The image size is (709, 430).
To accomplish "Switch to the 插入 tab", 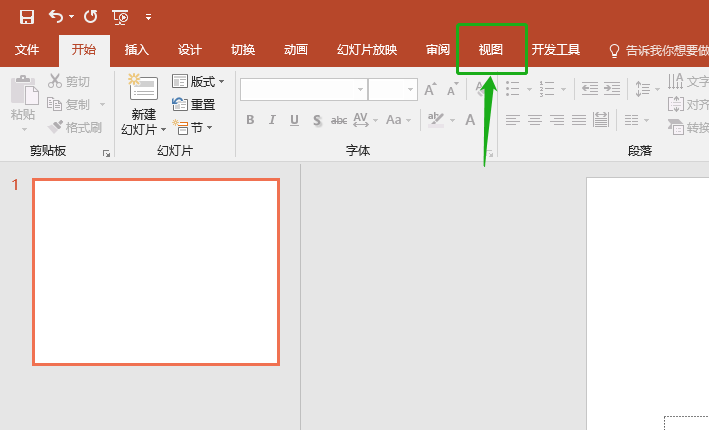I will (x=137, y=49).
